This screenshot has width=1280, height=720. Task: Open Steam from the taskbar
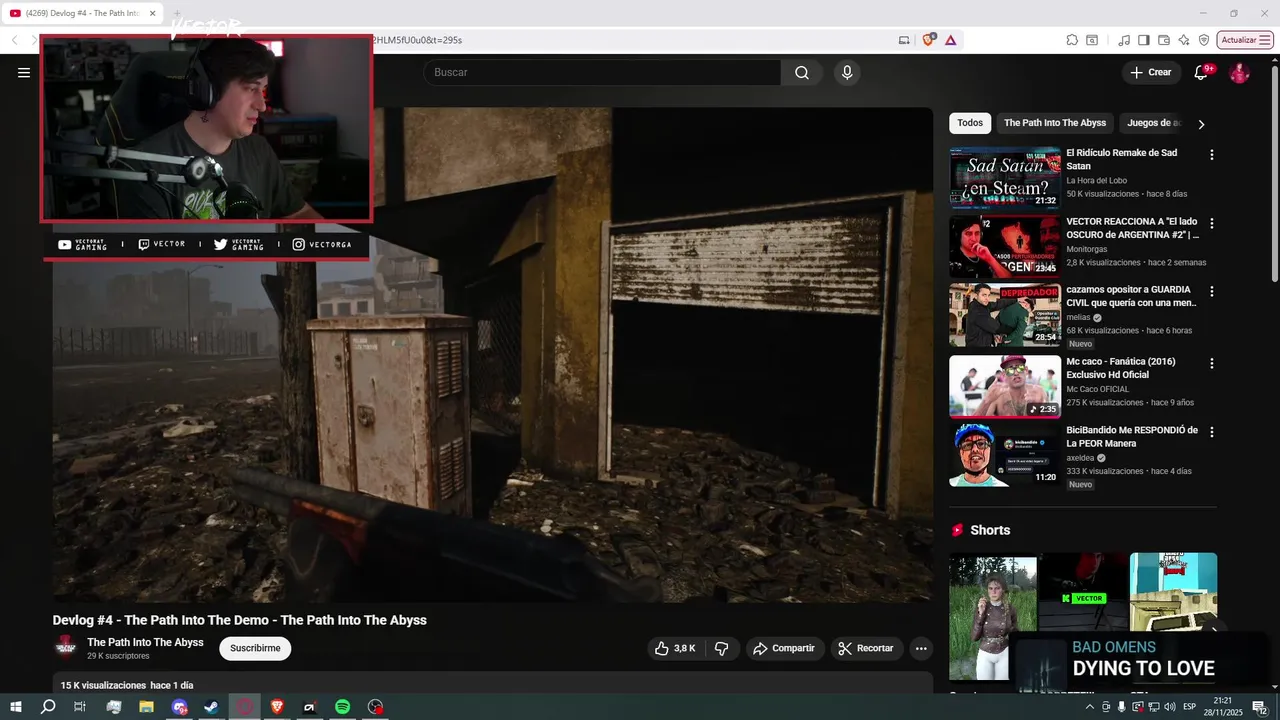tap(212, 707)
